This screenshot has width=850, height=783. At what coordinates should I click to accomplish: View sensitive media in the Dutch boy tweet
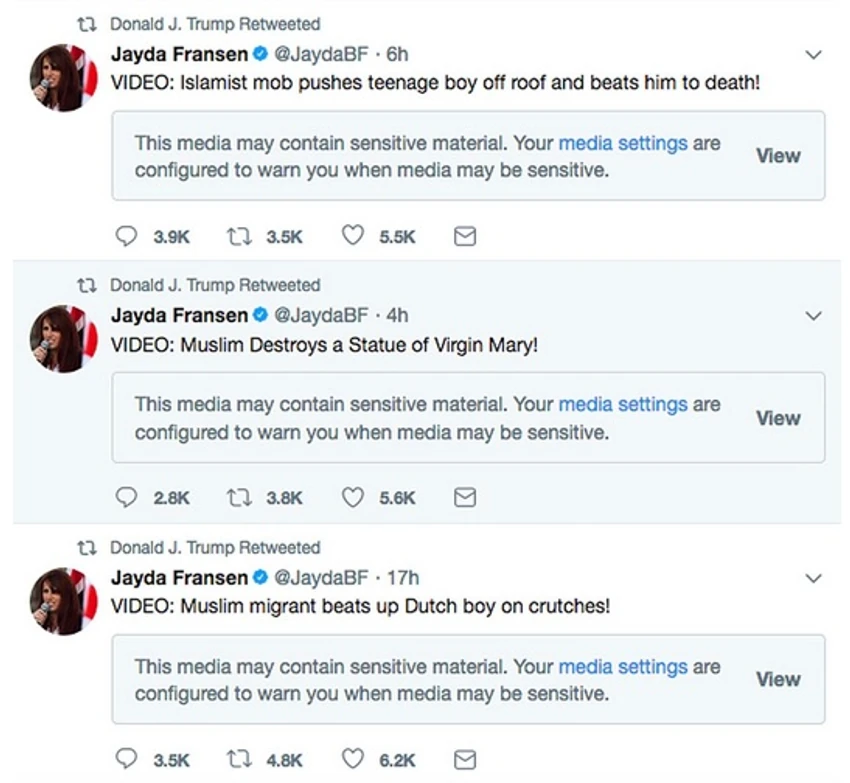coord(778,679)
